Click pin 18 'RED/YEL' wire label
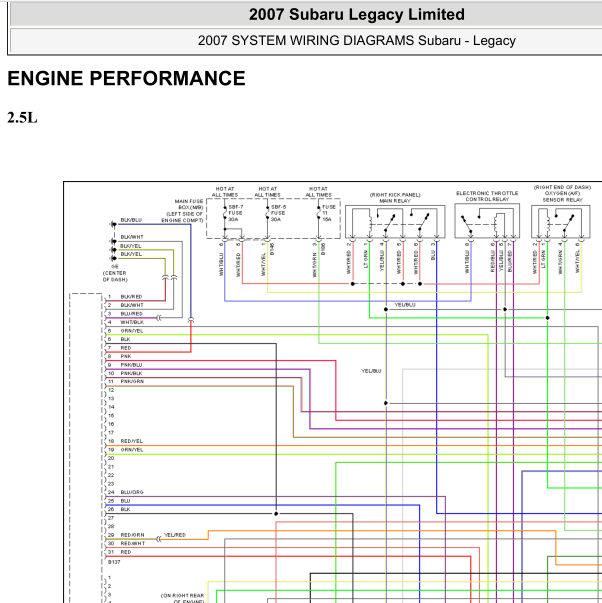 tap(132, 441)
